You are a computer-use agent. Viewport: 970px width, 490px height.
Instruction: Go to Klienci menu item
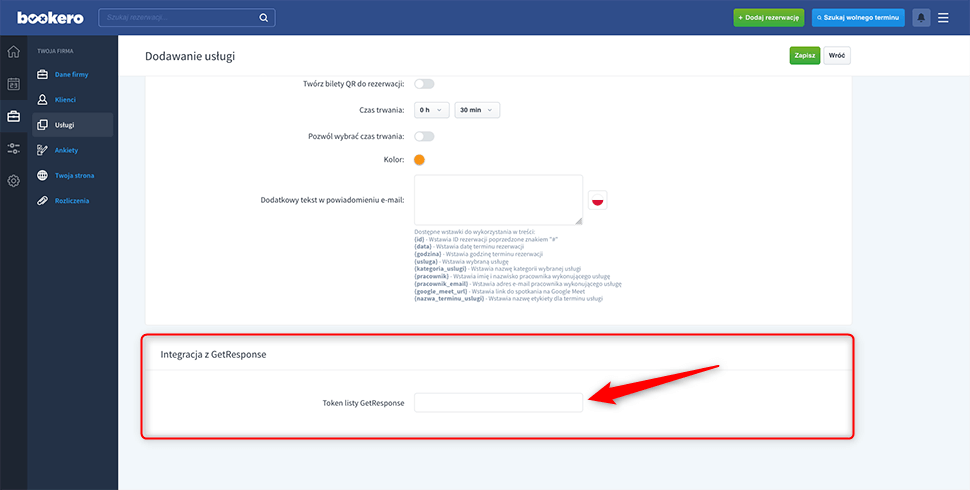66,100
